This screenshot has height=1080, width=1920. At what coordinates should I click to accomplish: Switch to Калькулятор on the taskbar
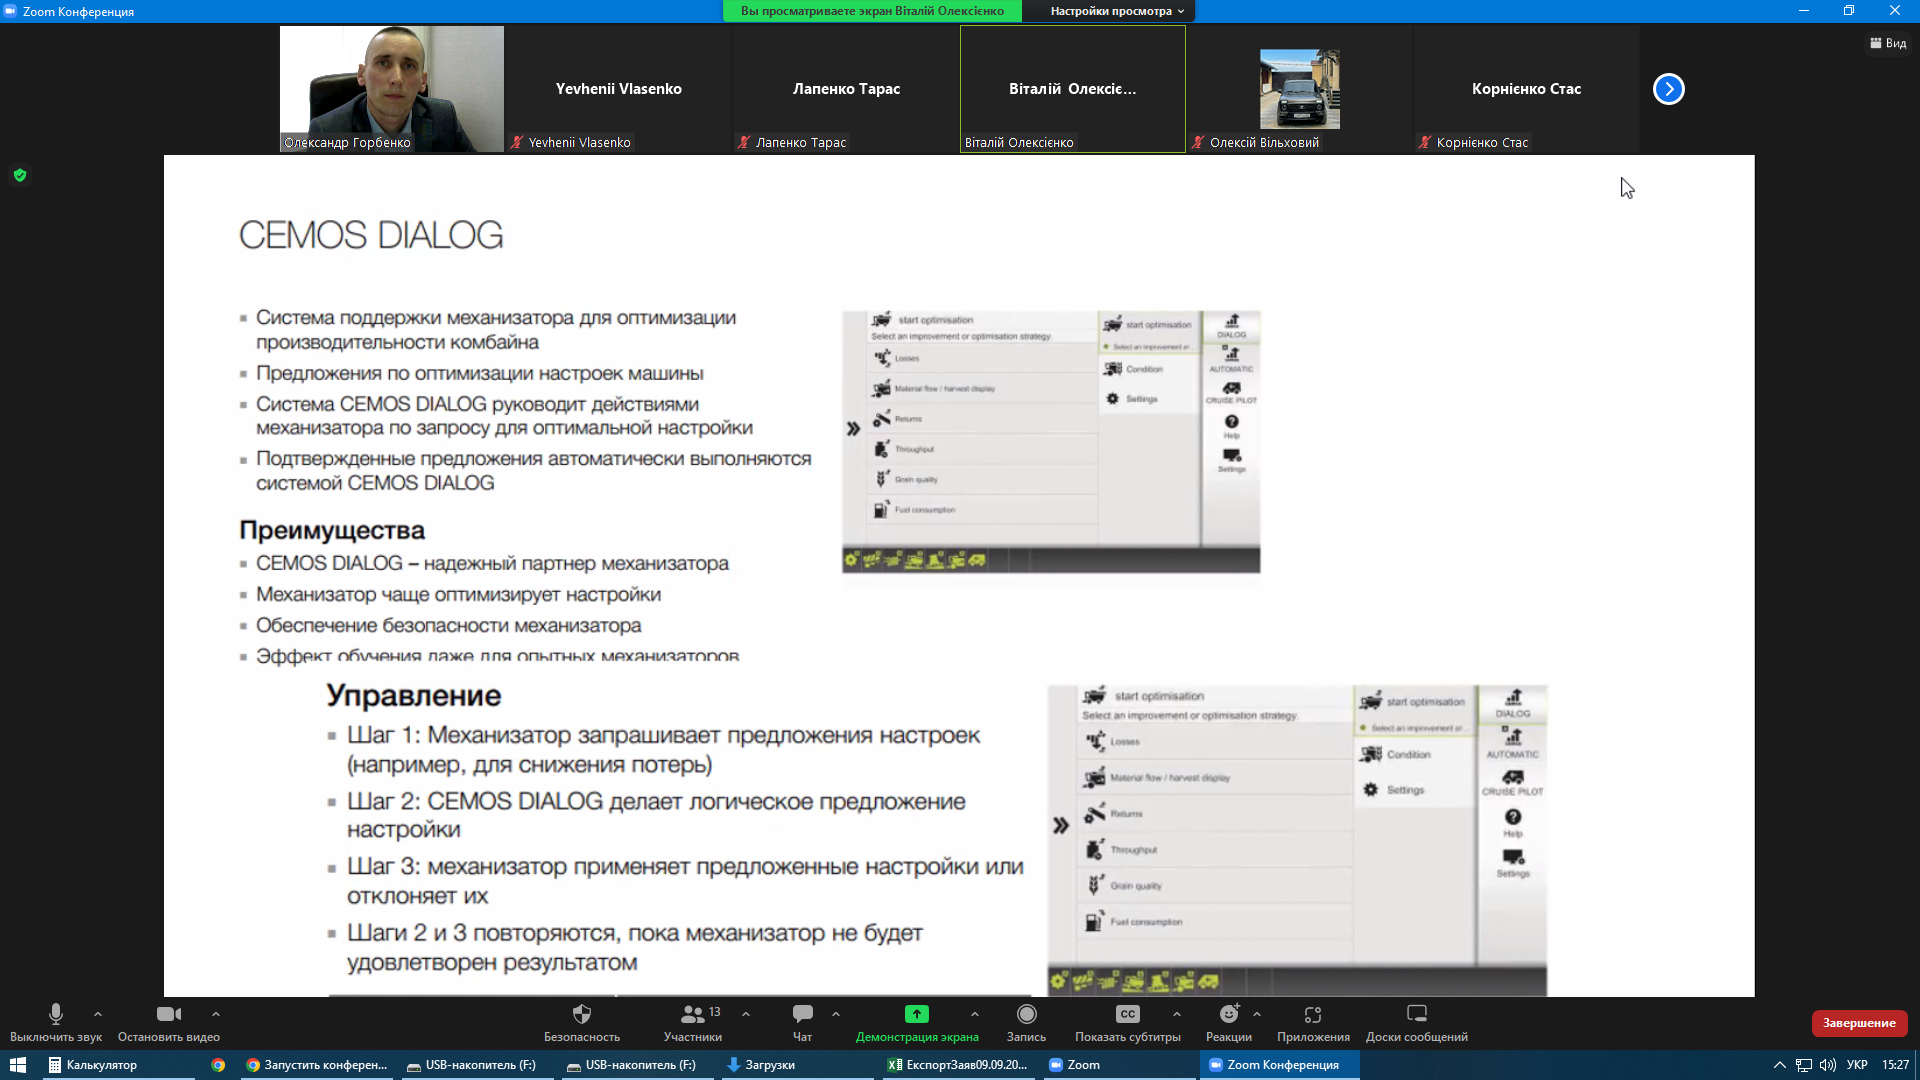coord(117,1065)
